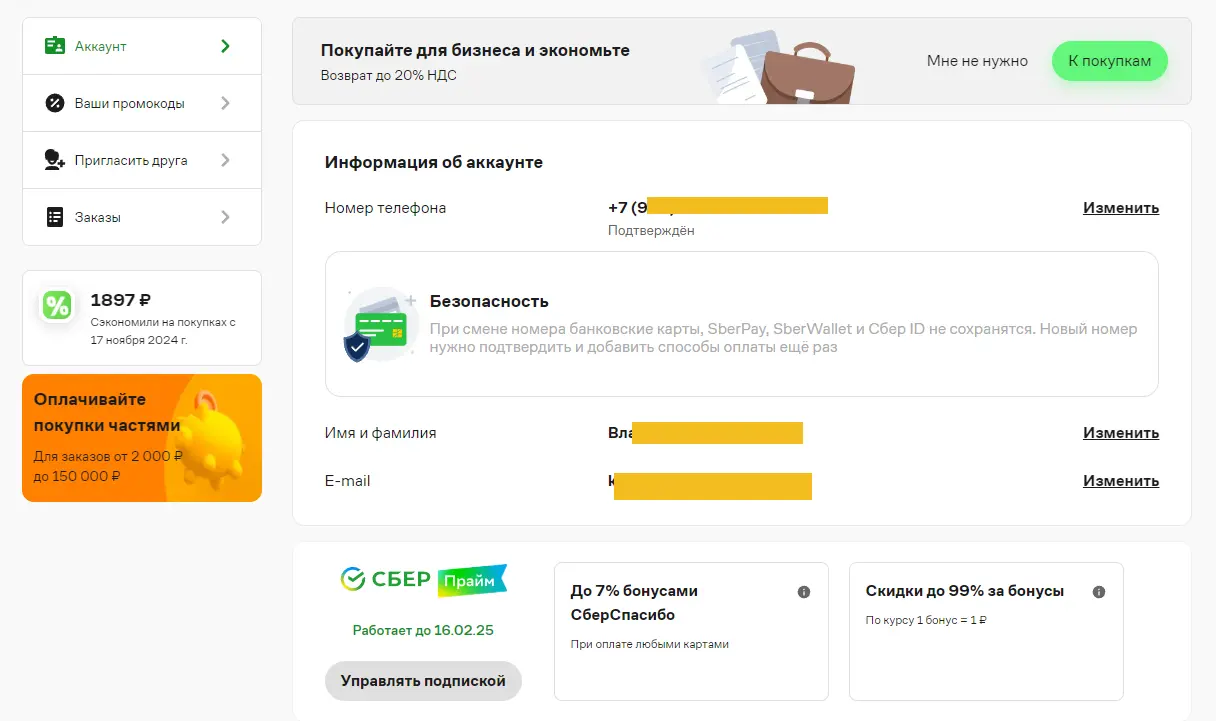Click info icon on 99% discounts card
The width and height of the screenshot is (1216, 721).
click(1099, 592)
